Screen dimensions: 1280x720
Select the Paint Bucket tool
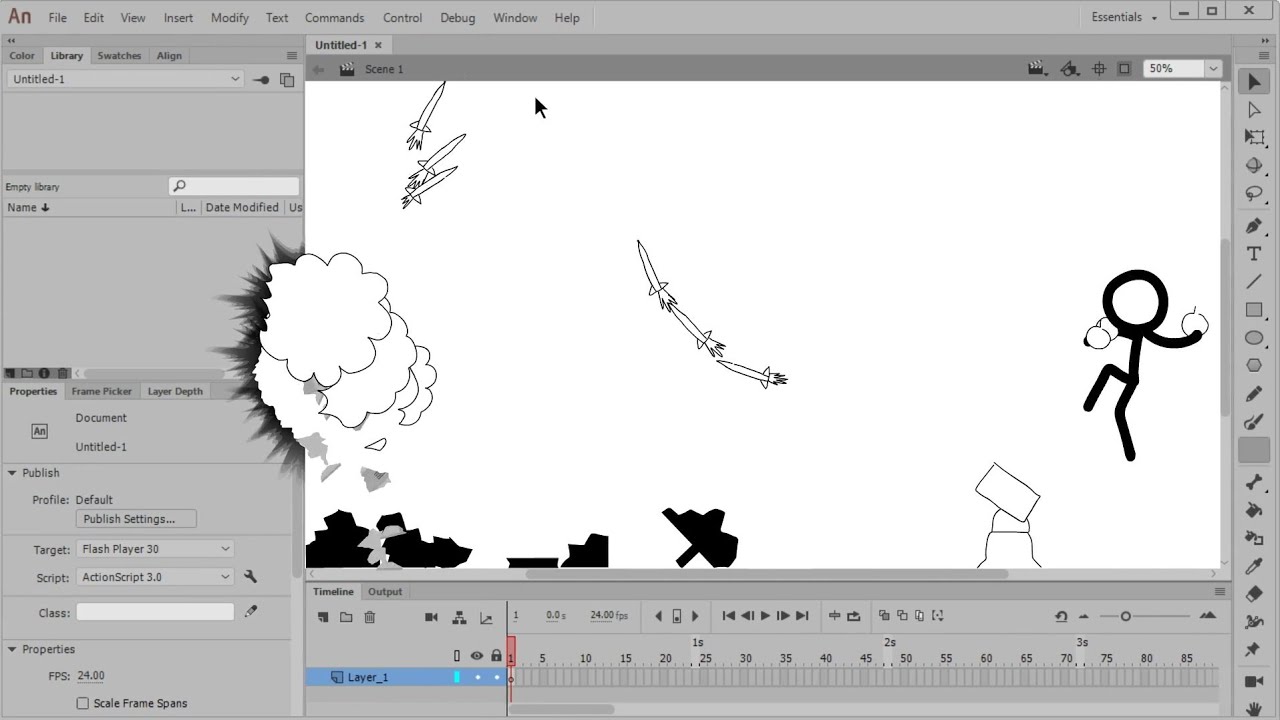point(1254,510)
